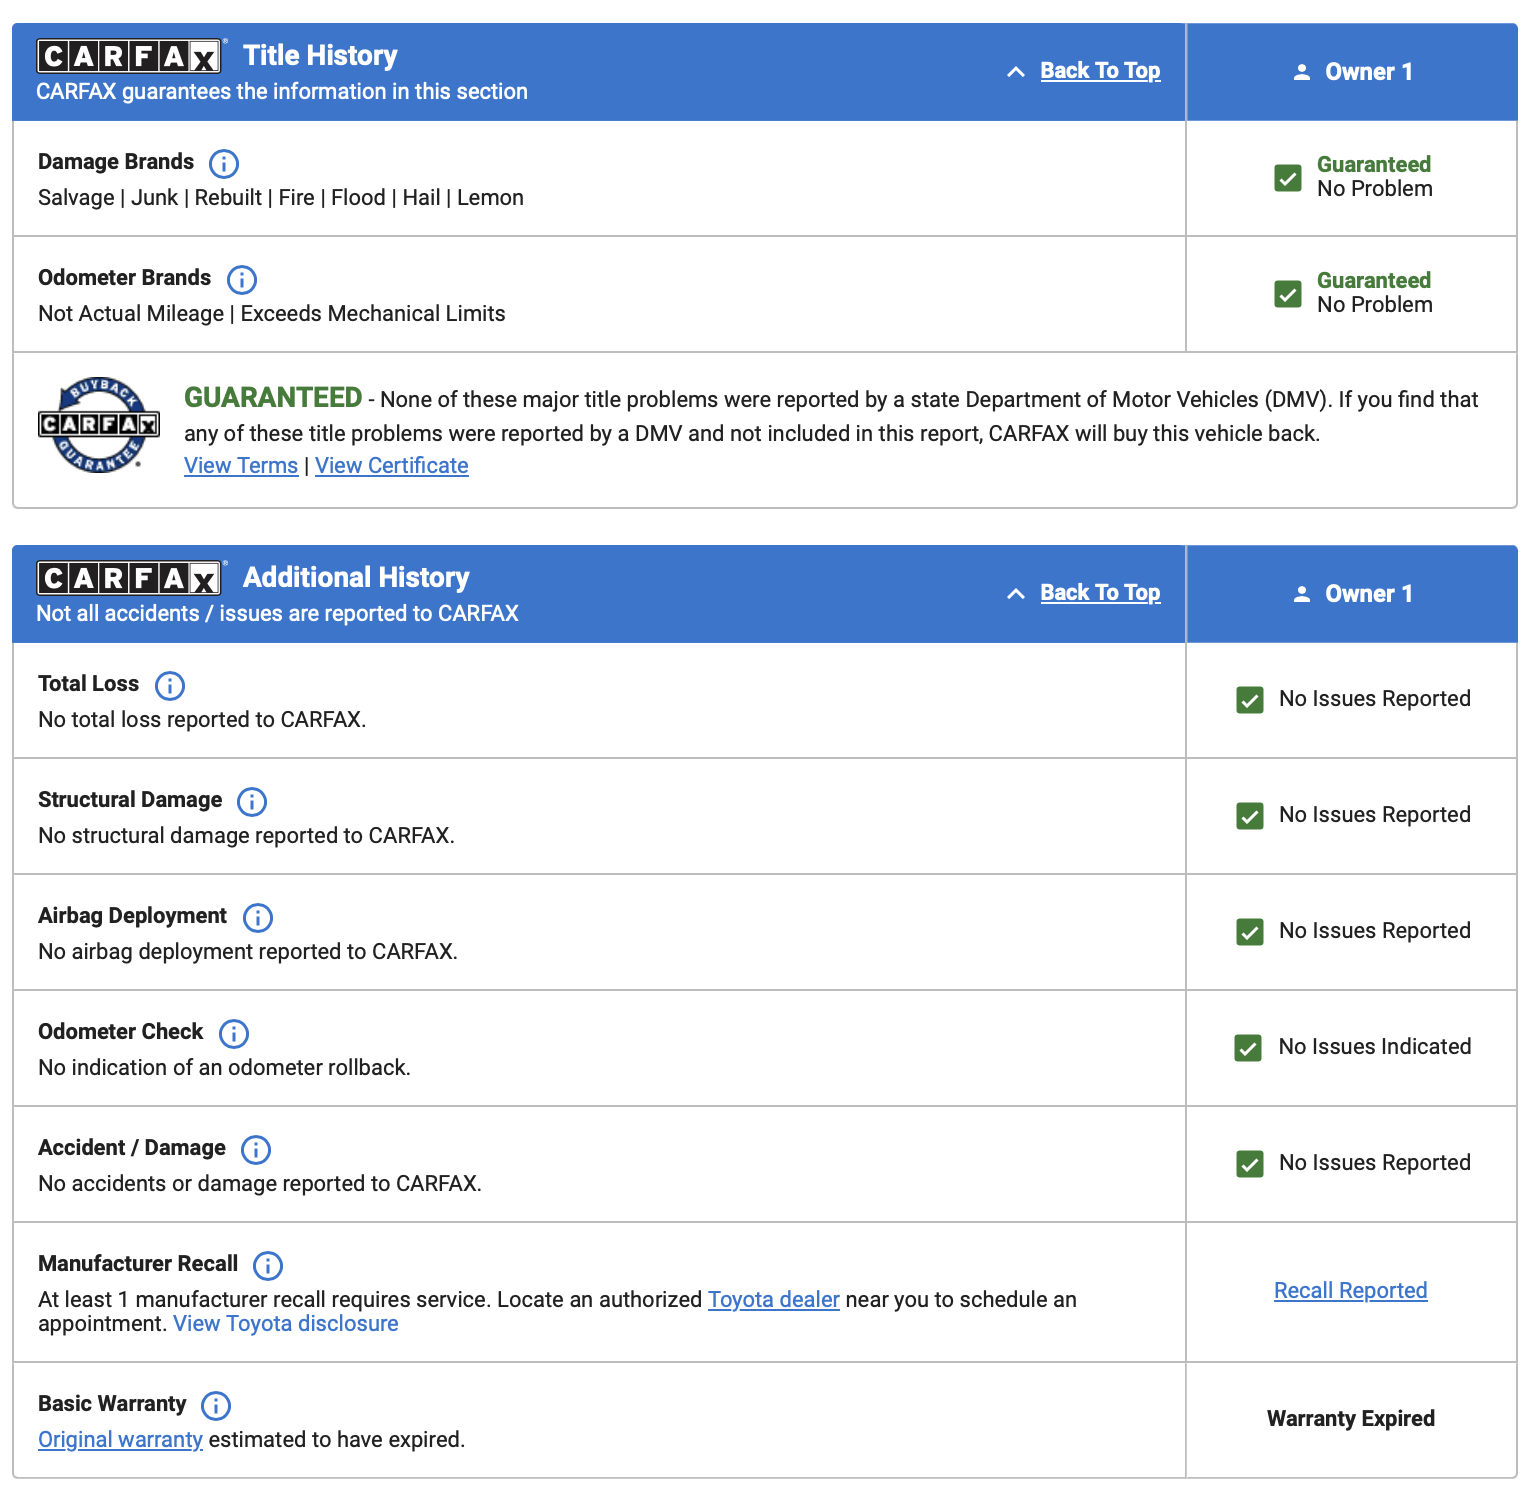Show info for Structural Damage
Screen dimensions: 1540x1490
pos(252,801)
